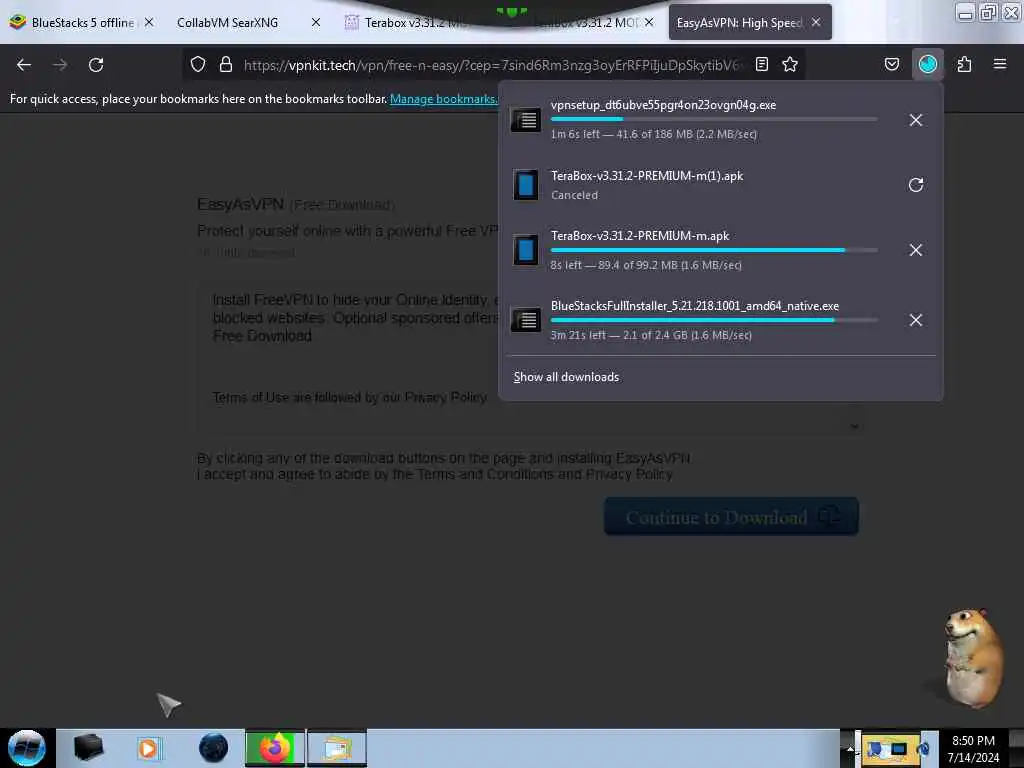This screenshot has width=1024, height=768.
Task: Open Show all downloads
Action: pos(566,377)
